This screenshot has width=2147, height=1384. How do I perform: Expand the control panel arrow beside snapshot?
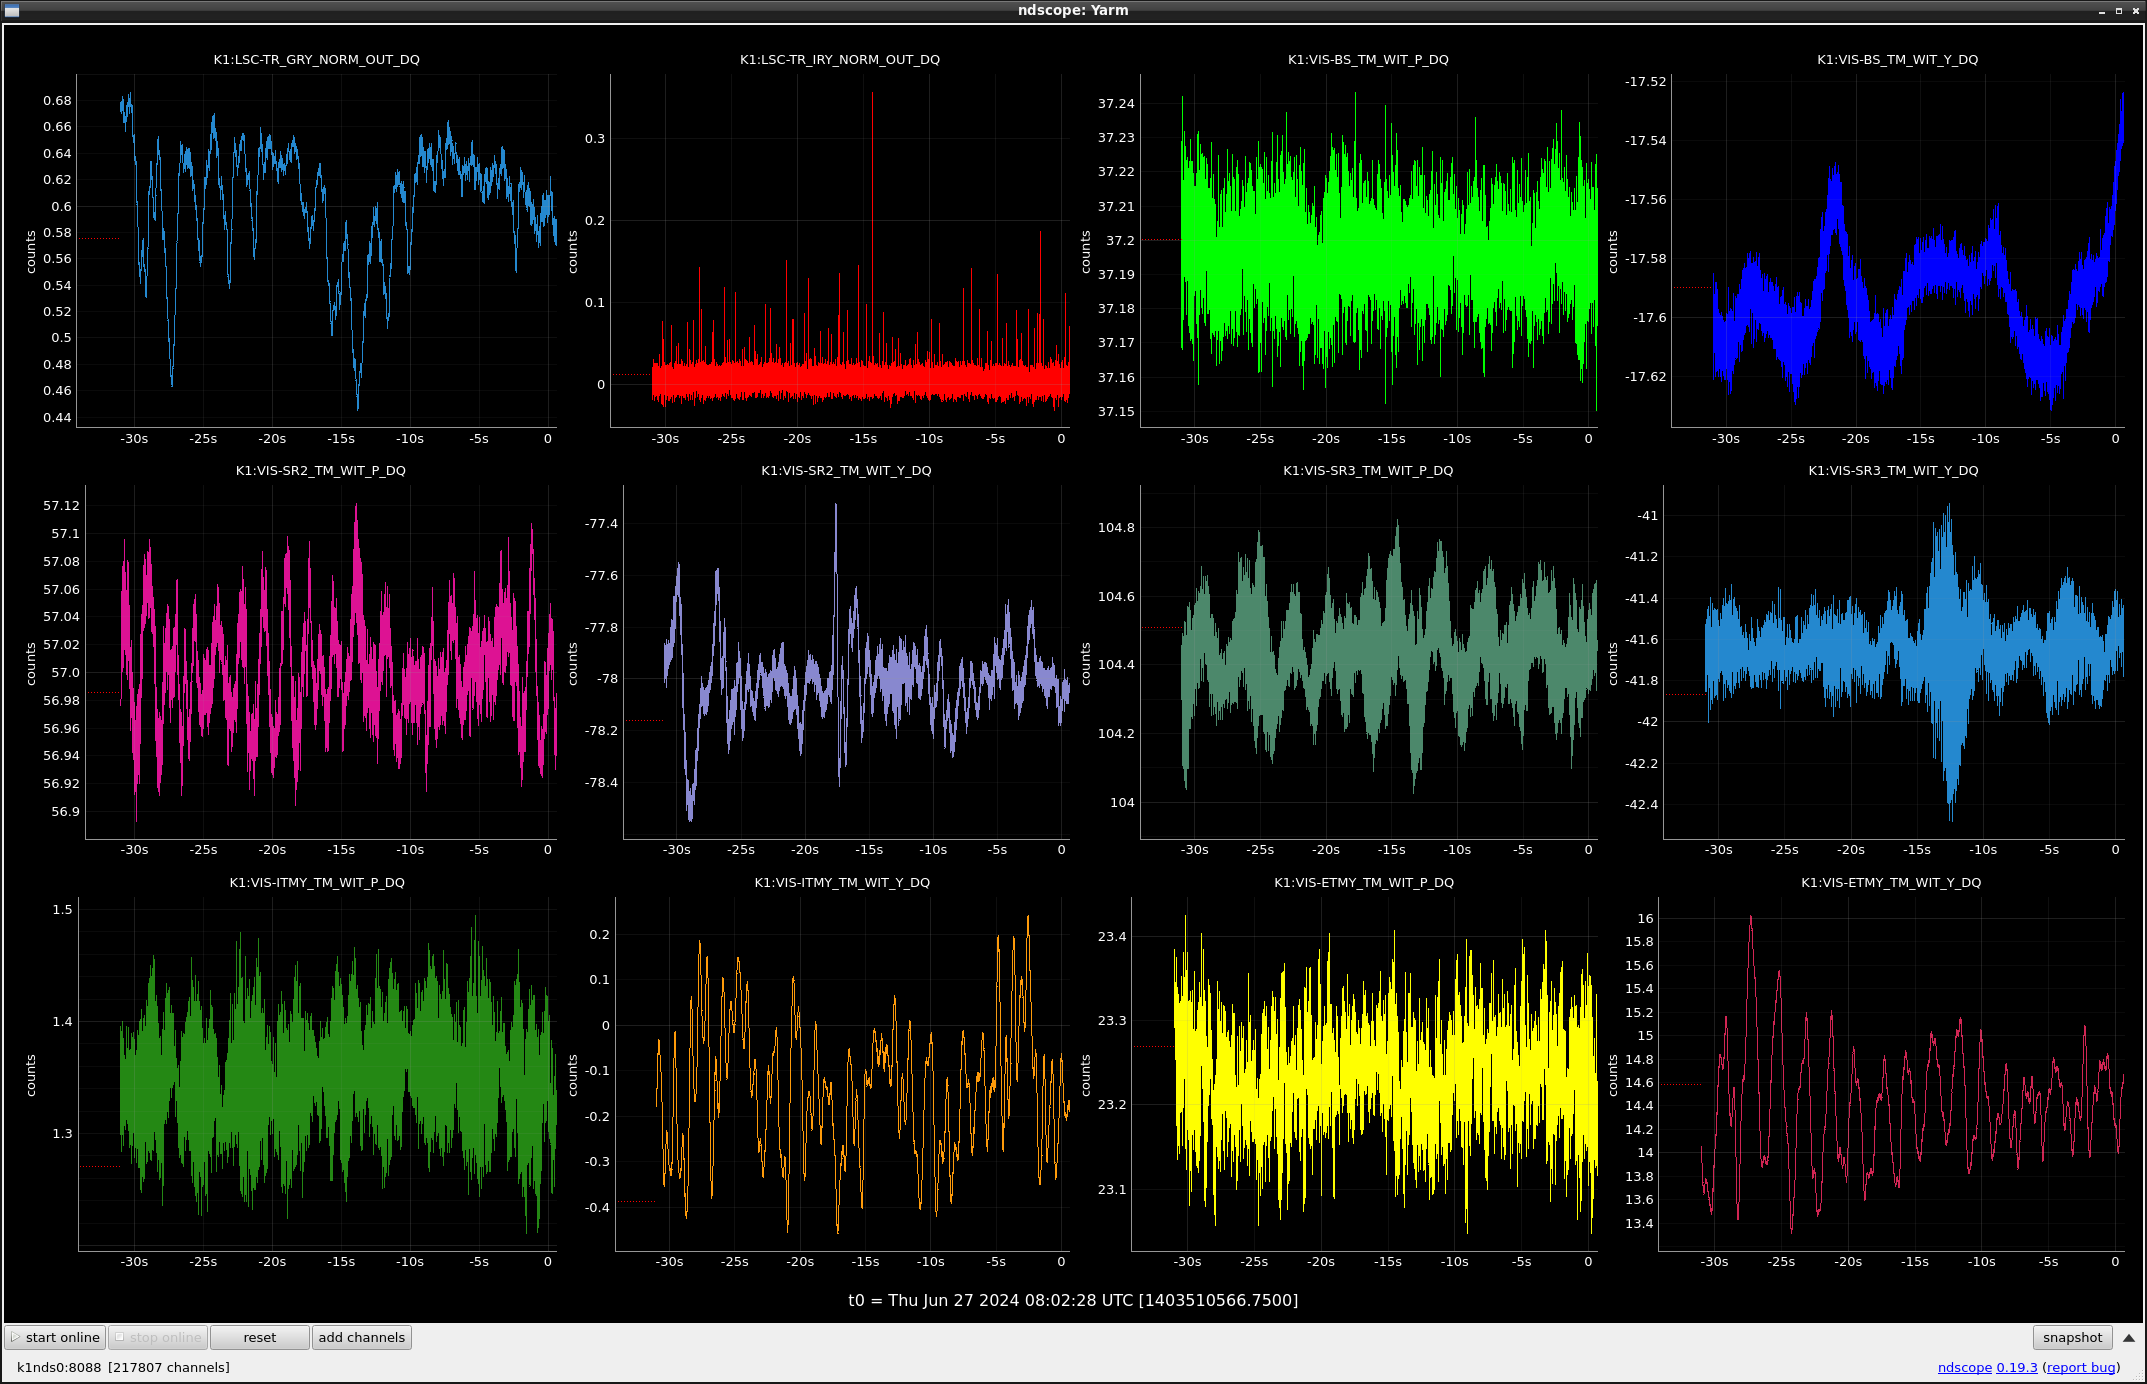click(x=2129, y=1337)
